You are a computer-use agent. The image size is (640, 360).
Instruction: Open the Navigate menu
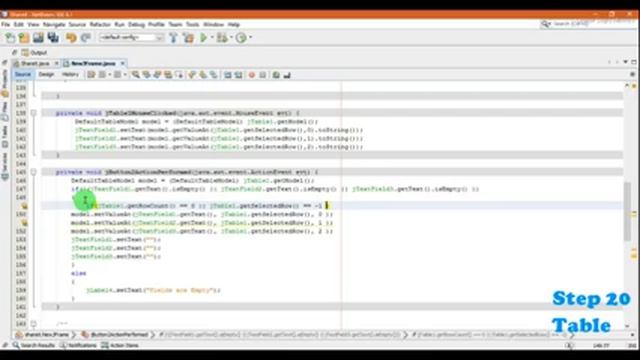(54, 24)
